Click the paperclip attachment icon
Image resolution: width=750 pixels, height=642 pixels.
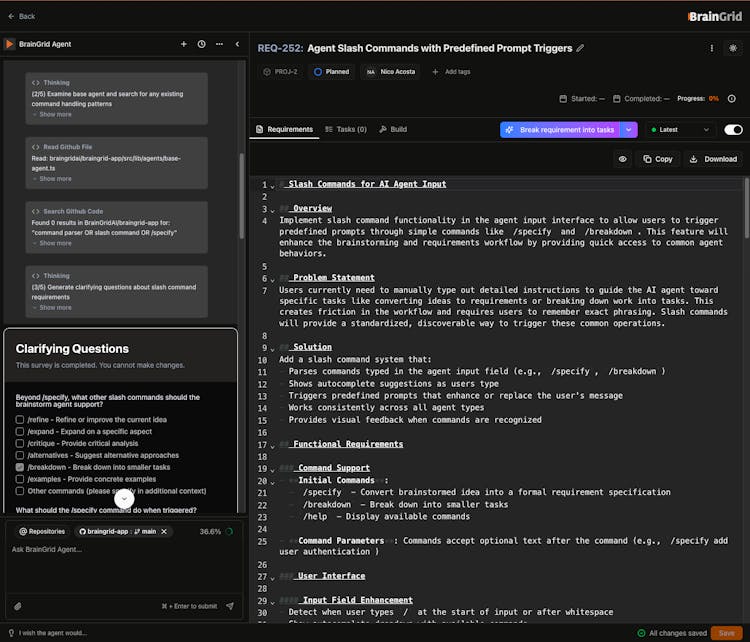(x=18, y=606)
